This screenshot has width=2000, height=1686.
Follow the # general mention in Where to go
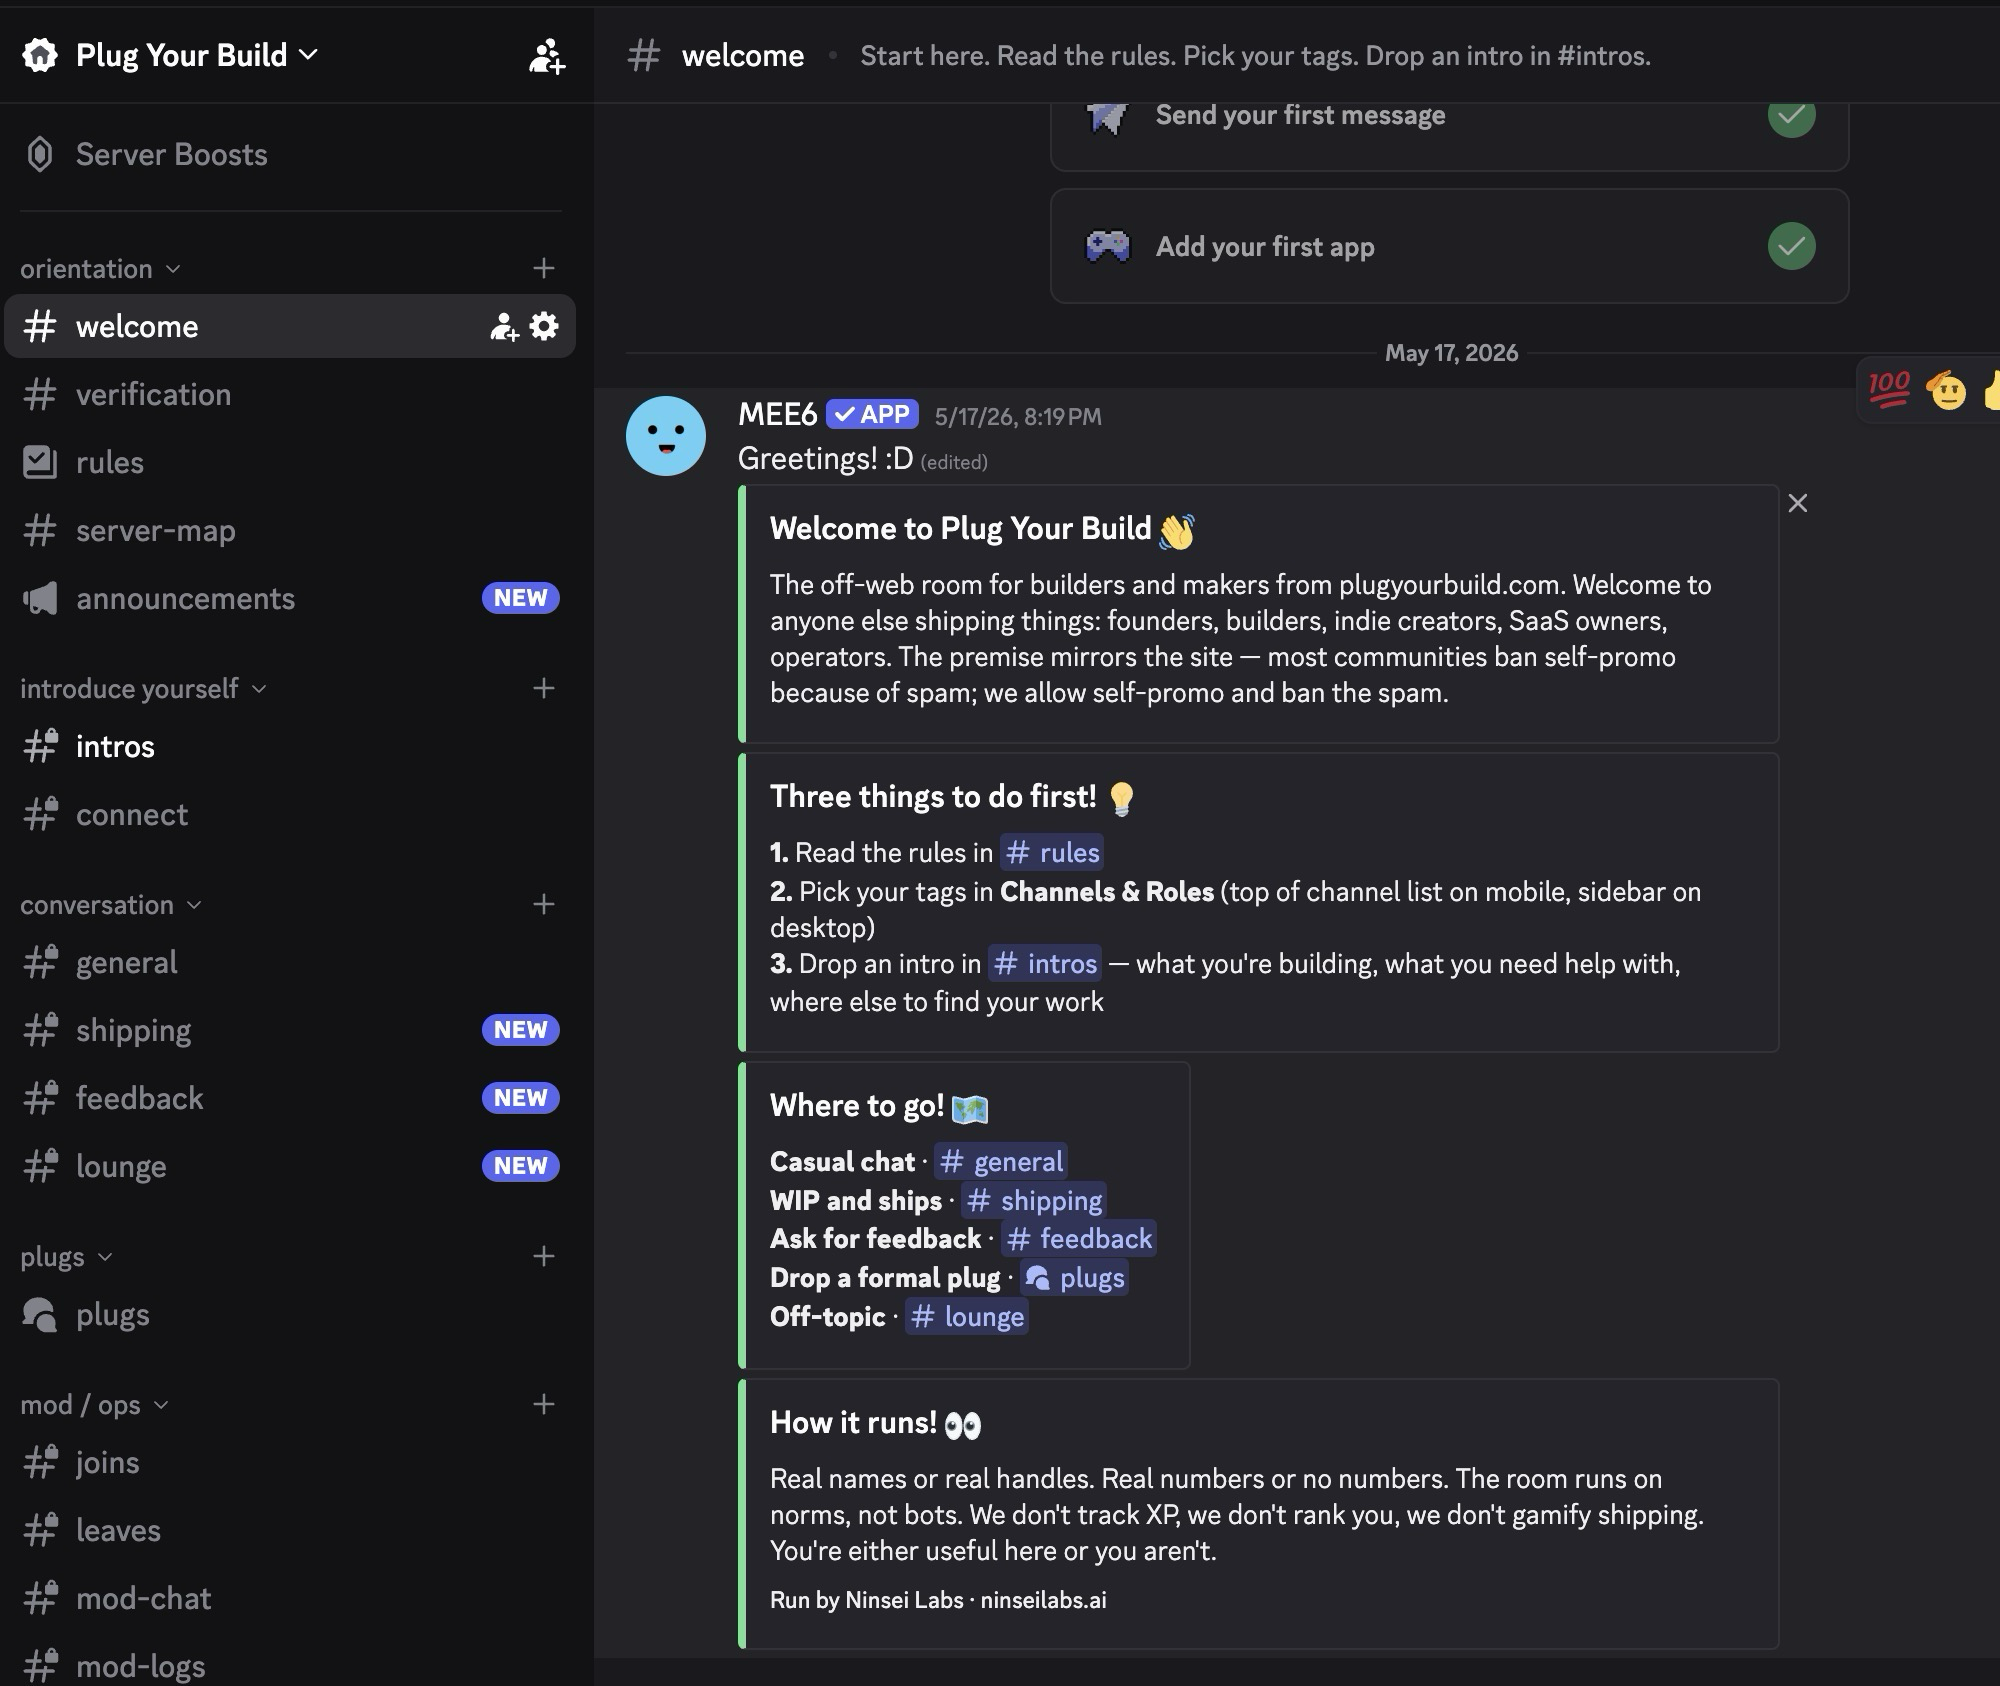pos(1000,1161)
